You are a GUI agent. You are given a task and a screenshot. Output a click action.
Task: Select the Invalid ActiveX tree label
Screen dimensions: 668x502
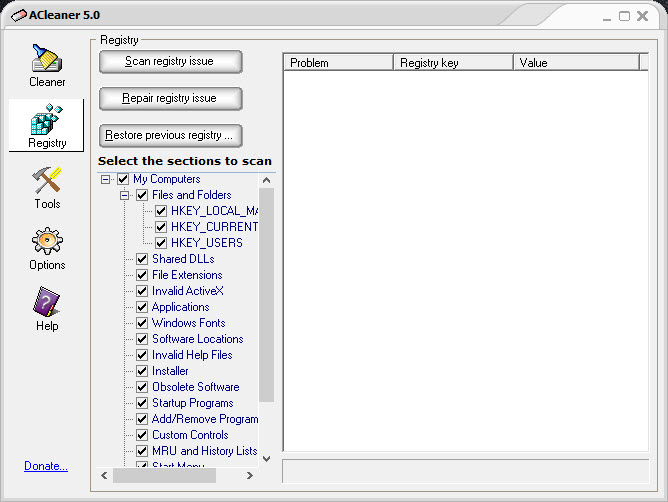187,291
